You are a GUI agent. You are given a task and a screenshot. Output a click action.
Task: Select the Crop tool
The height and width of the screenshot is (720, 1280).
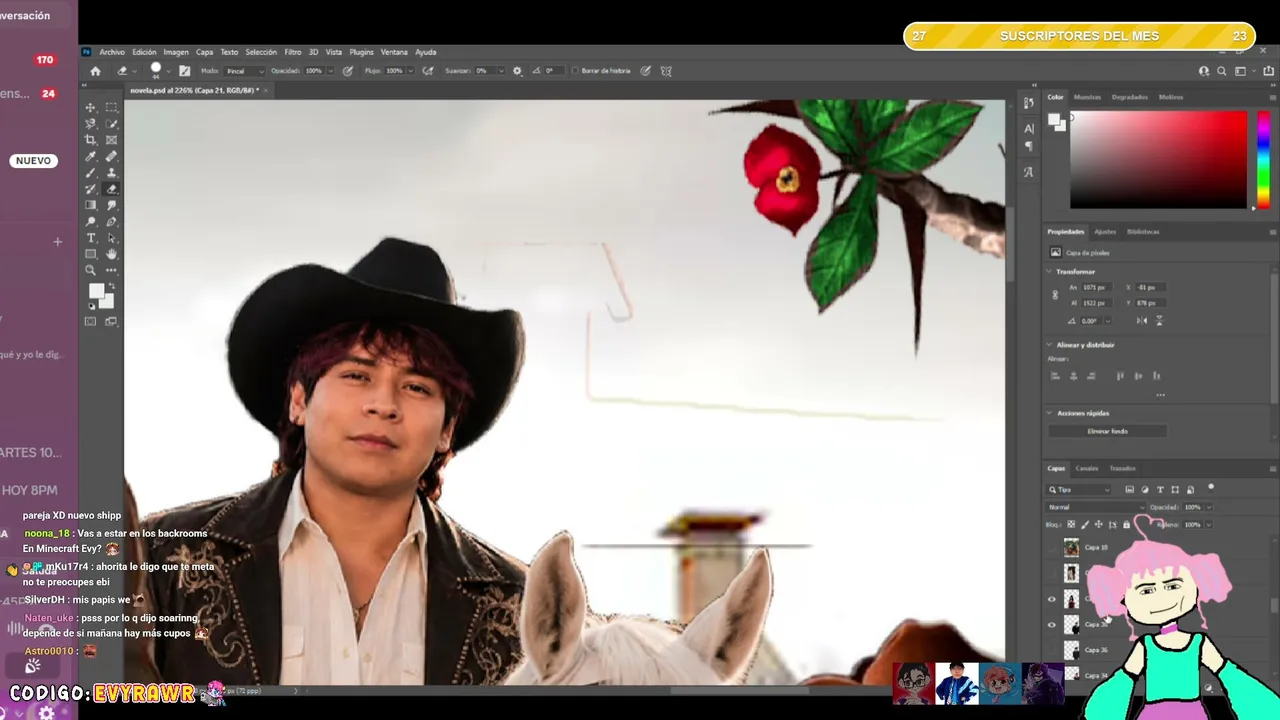point(91,140)
